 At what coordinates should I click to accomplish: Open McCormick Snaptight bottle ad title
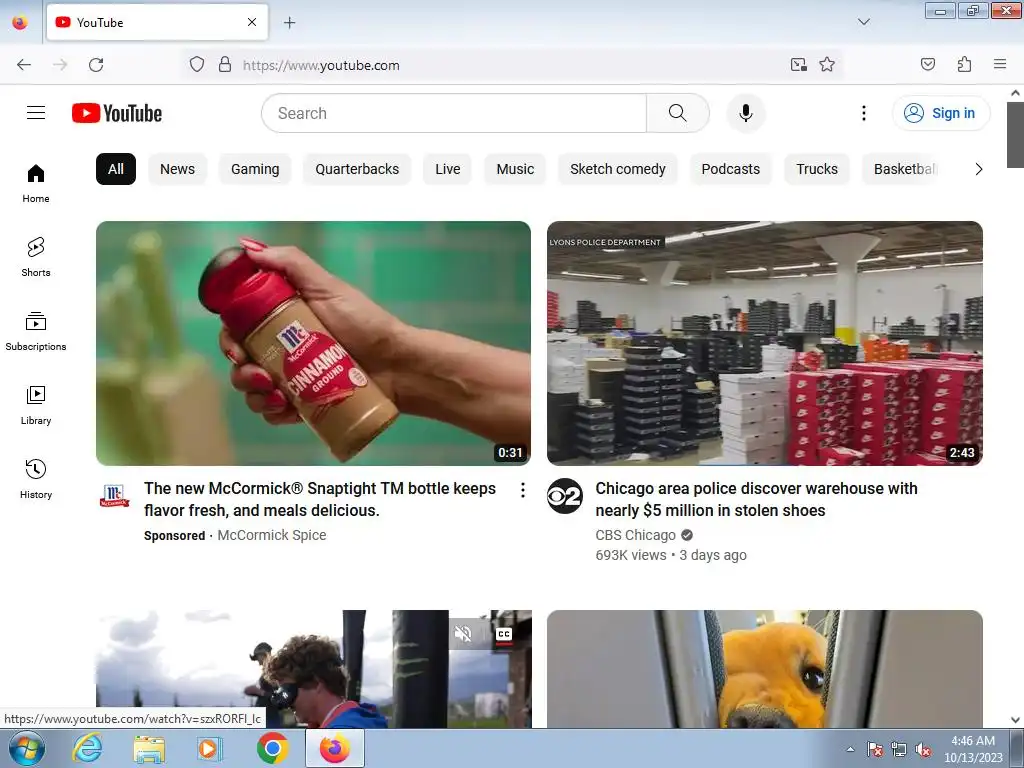coord(320,499)
